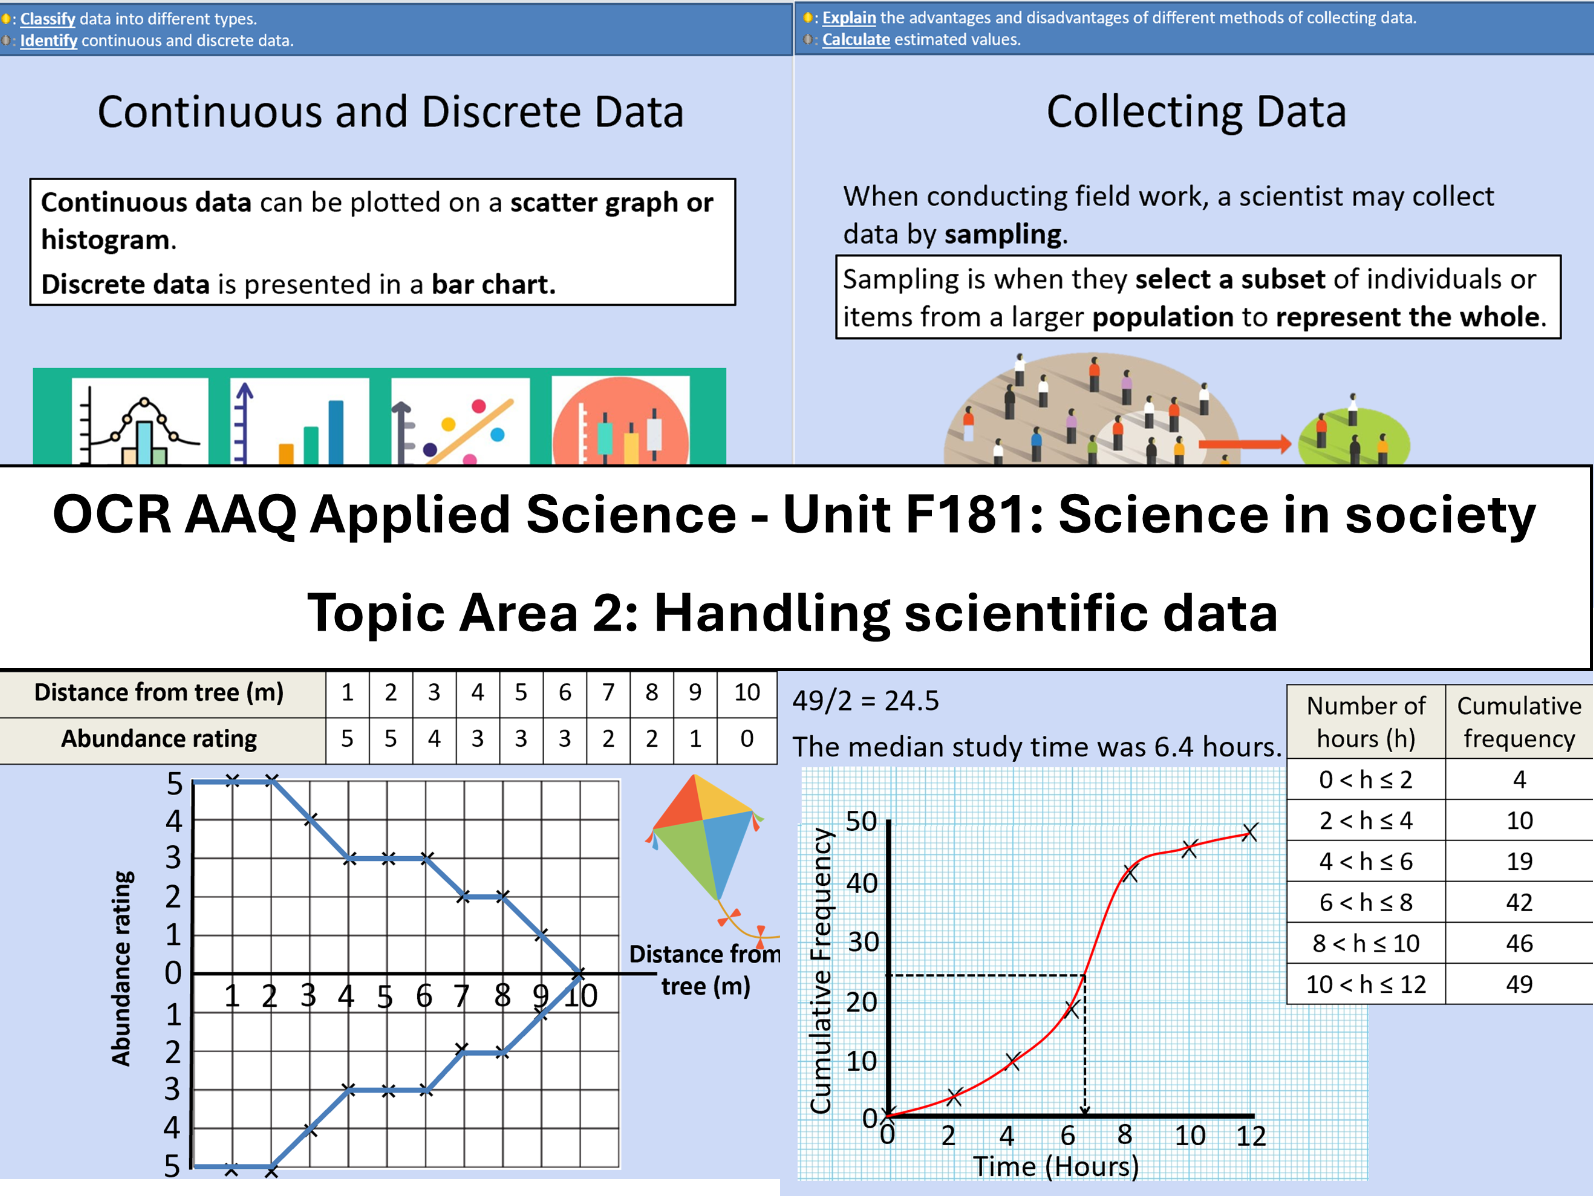Screen dimensions: 1594x1196
Task: Click the '6 < h ≤ 8' table row
Action: (1440, 903)
